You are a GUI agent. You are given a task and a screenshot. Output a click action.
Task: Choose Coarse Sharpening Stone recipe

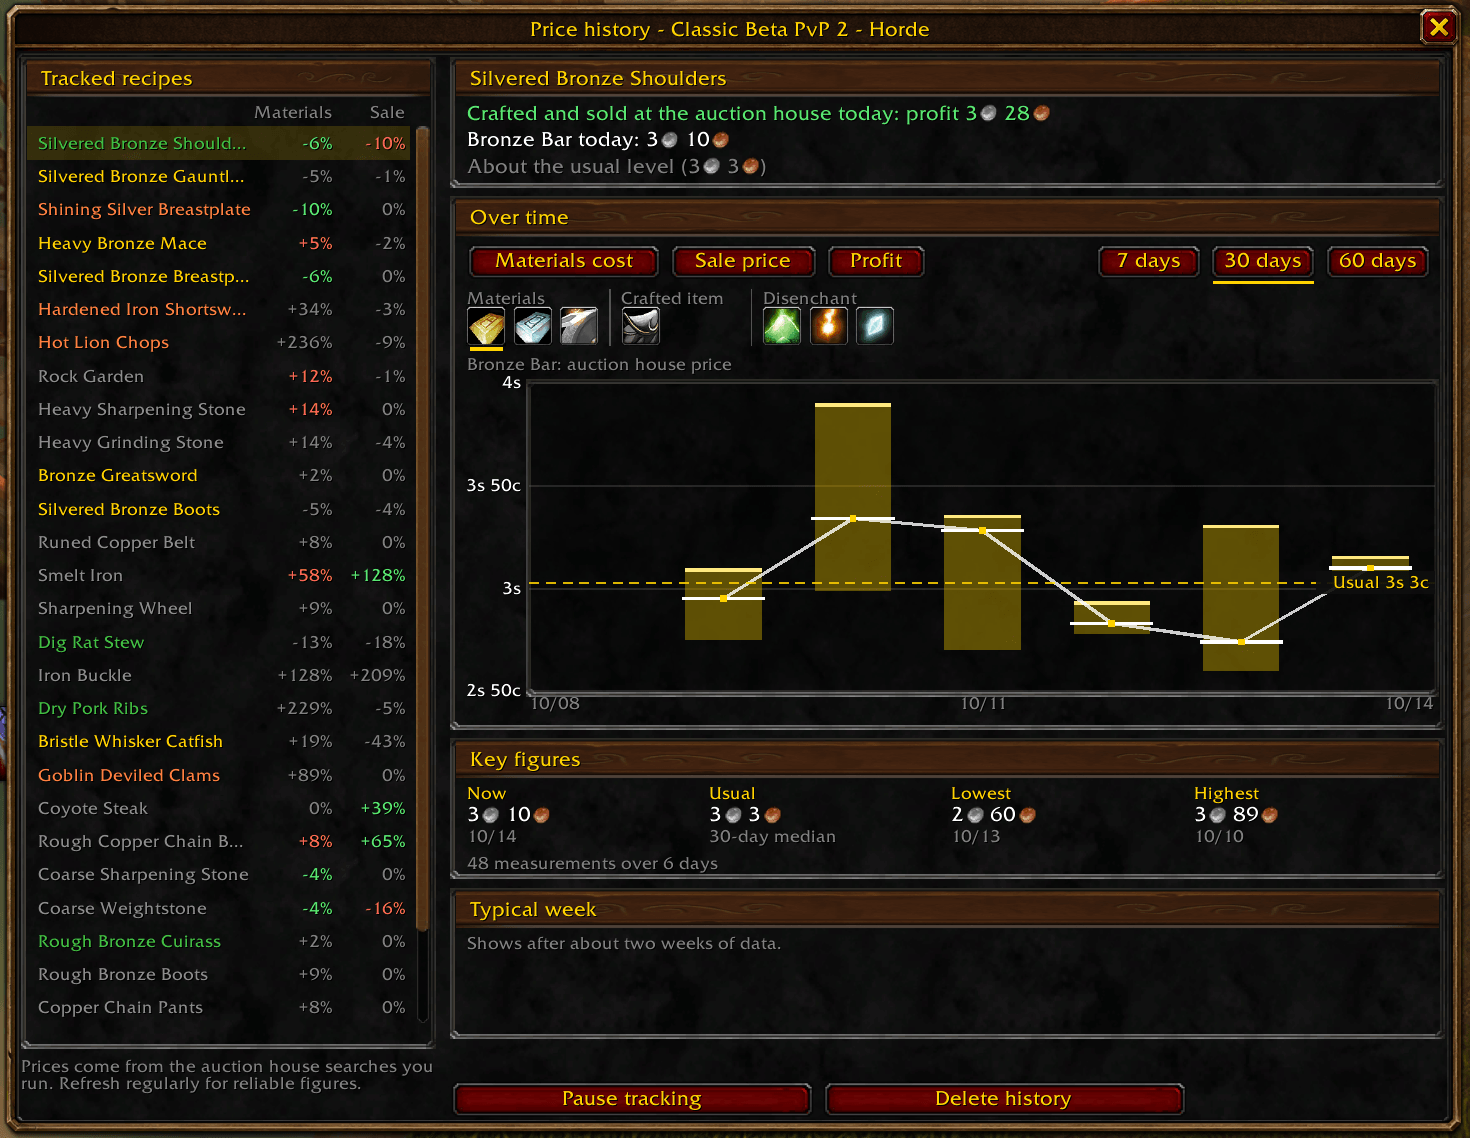pos(221,874)
